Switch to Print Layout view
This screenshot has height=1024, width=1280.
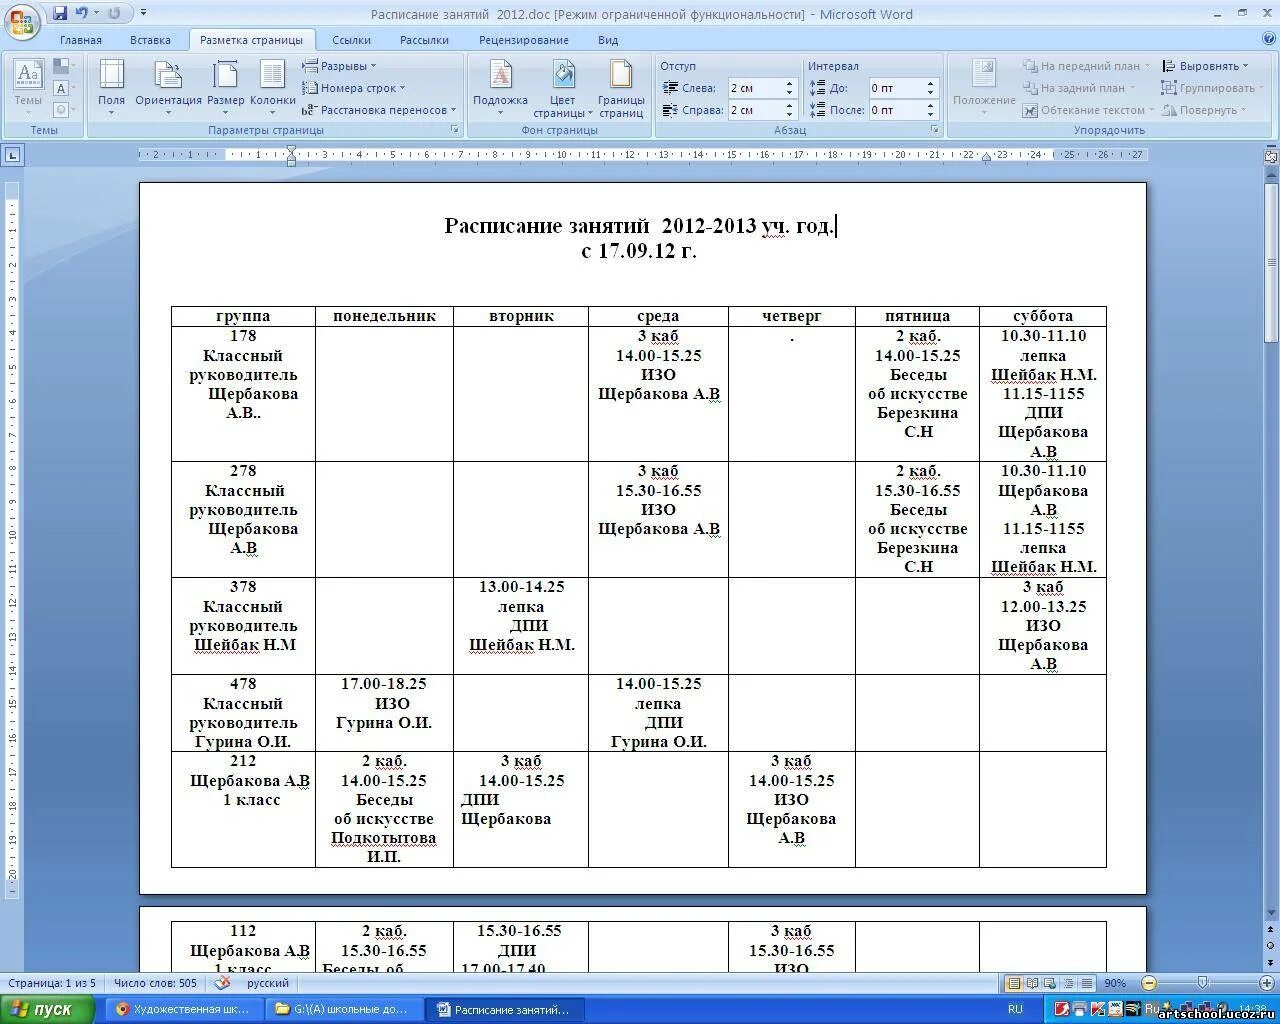(1015, 983)
